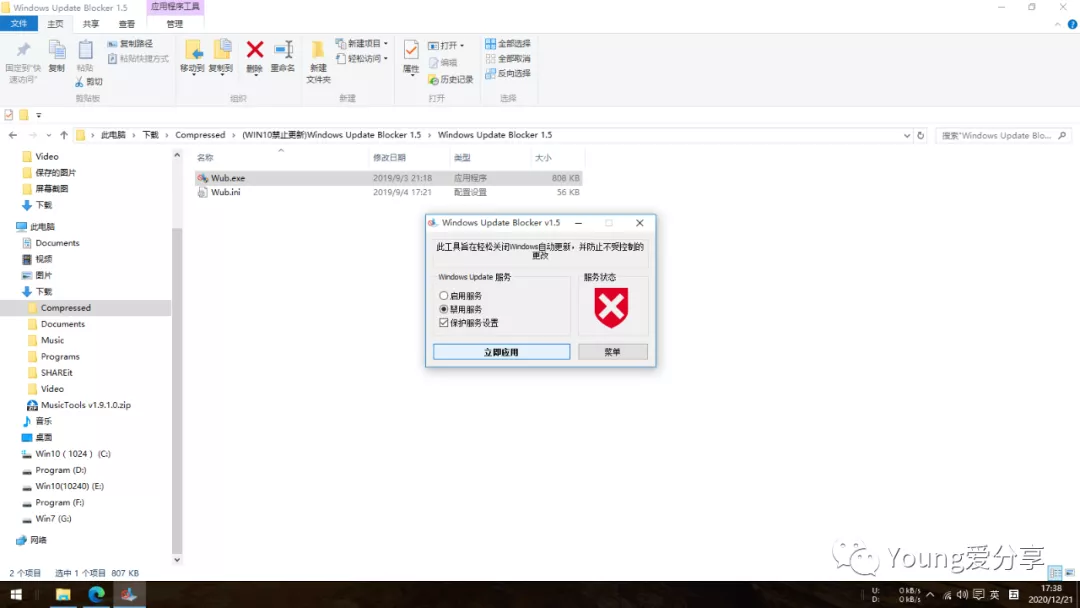
Task: Select MusicTools v1.9.1.0.zip in the tree
Action: pos(85,405)
